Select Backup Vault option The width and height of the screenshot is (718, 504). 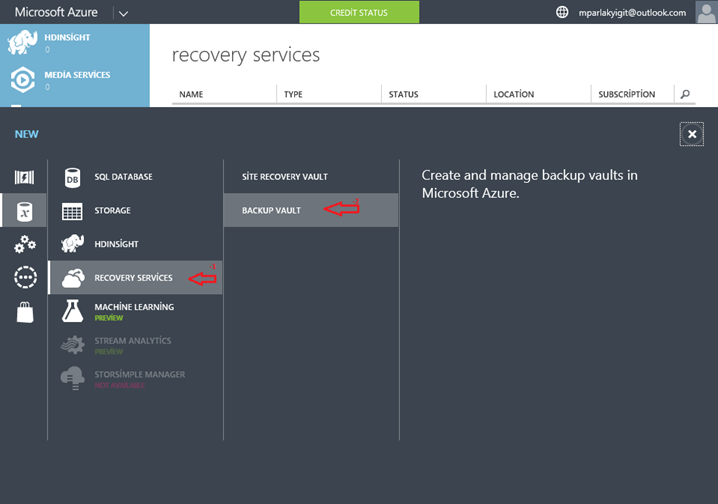pyautogui.click(x=311, y=210)
